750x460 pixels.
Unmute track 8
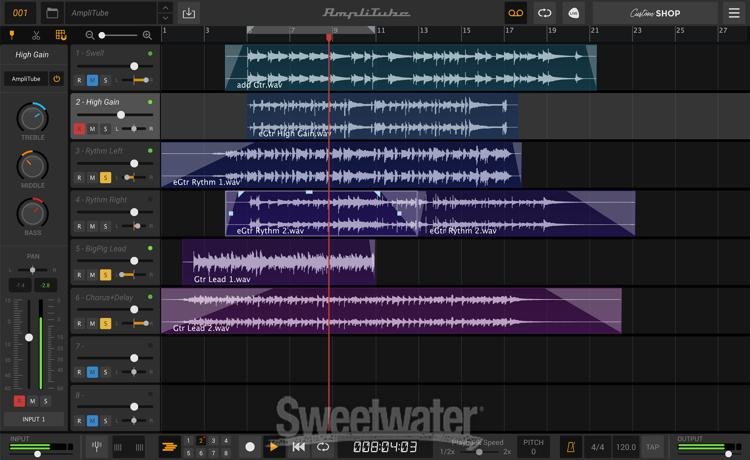pyautogui.click(x=92, y=420)
